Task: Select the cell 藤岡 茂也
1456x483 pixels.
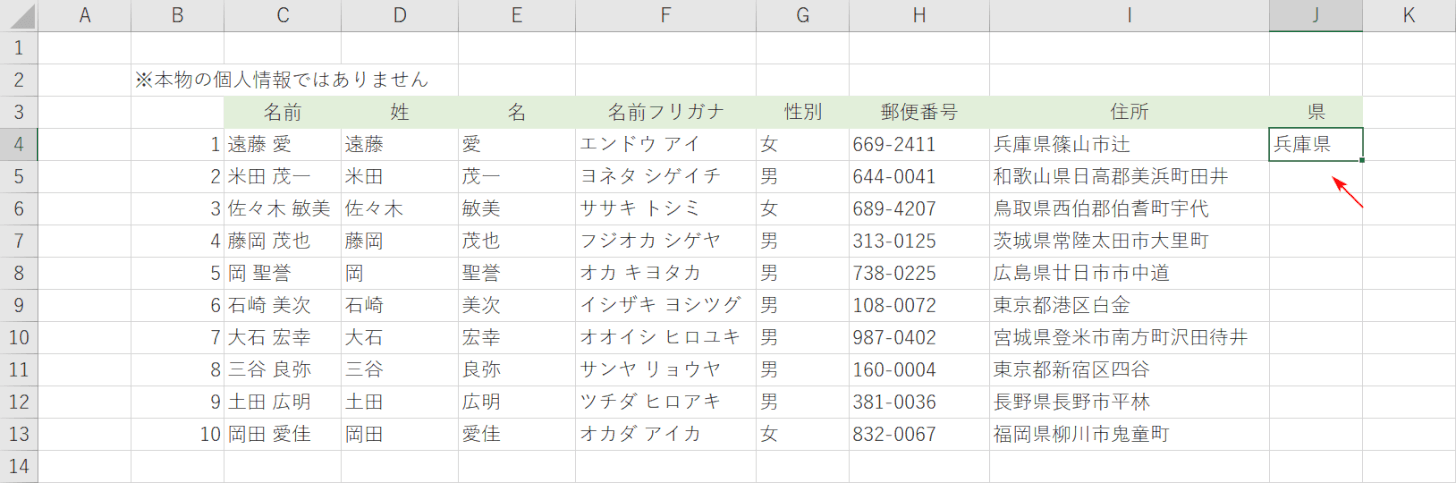Action: click(283, 241)
